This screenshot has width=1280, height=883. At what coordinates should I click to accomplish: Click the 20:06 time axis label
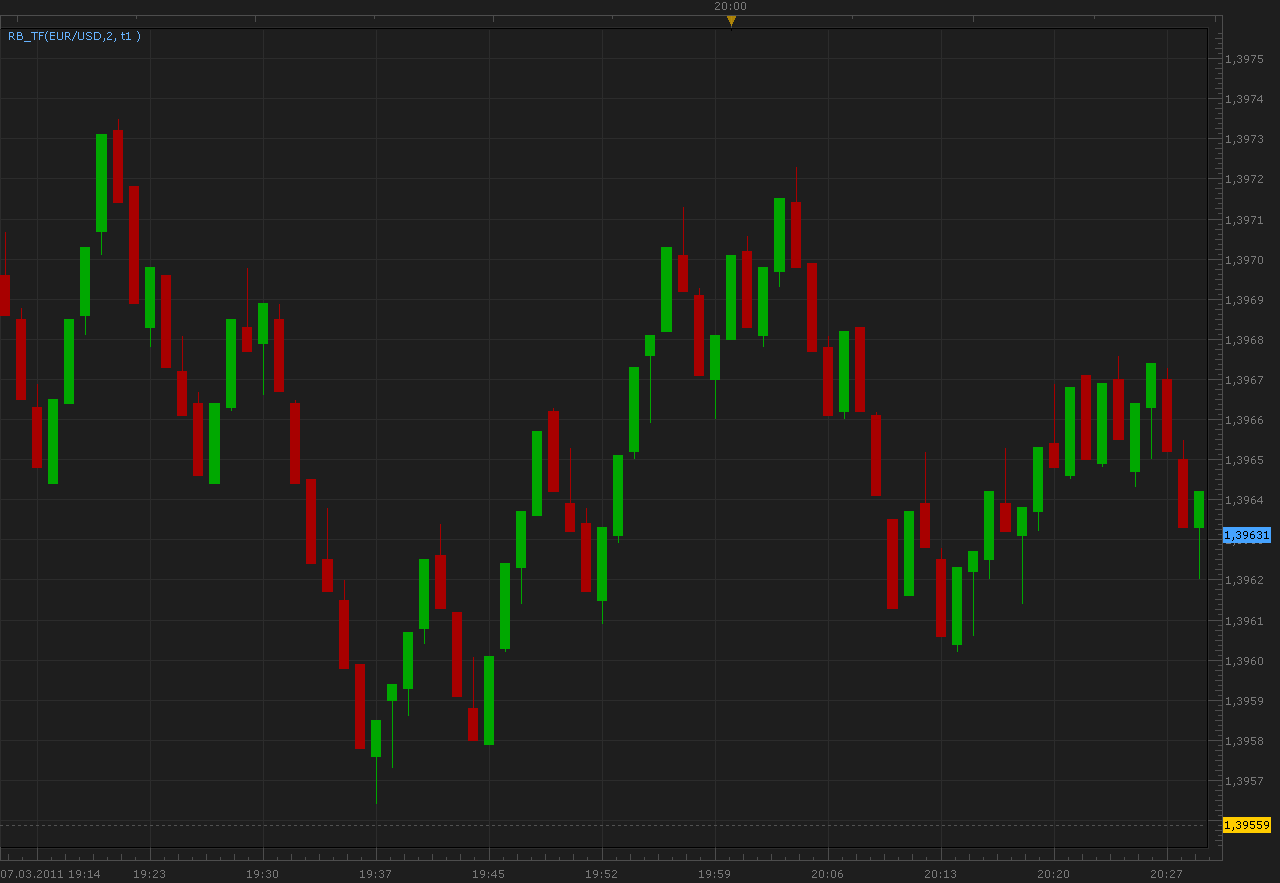click(x=828, y=874)
